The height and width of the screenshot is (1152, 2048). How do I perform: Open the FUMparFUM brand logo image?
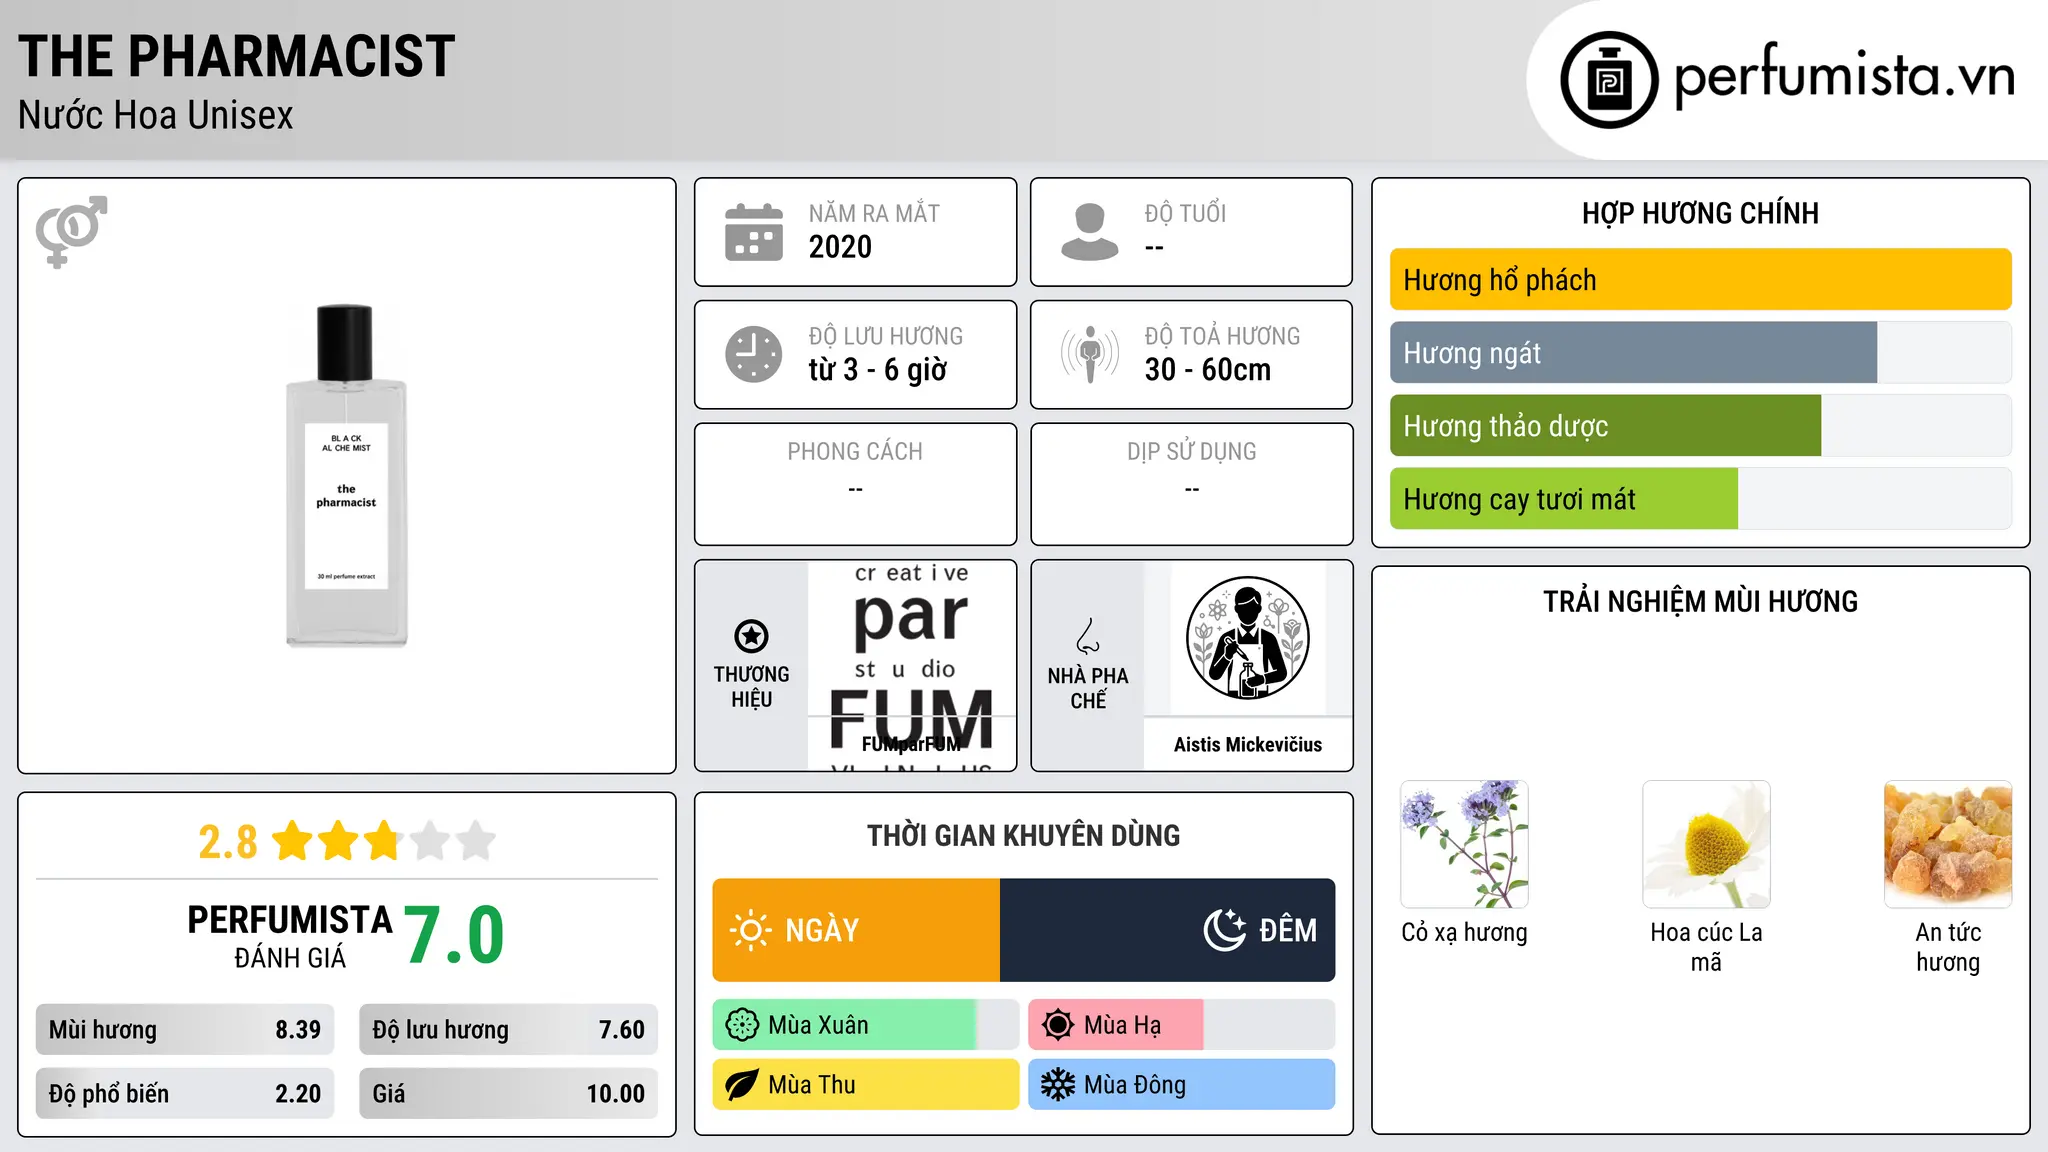[912, 665]
